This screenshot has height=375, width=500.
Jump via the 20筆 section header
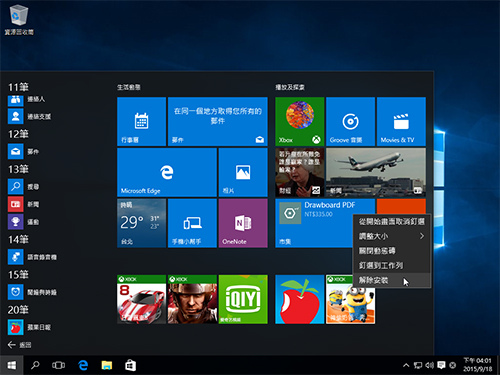point(18,310)
